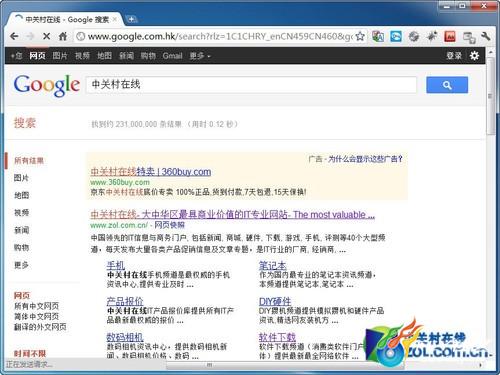
Task: Bookmark this page with the star icon
Action: [x=360, y=36]
